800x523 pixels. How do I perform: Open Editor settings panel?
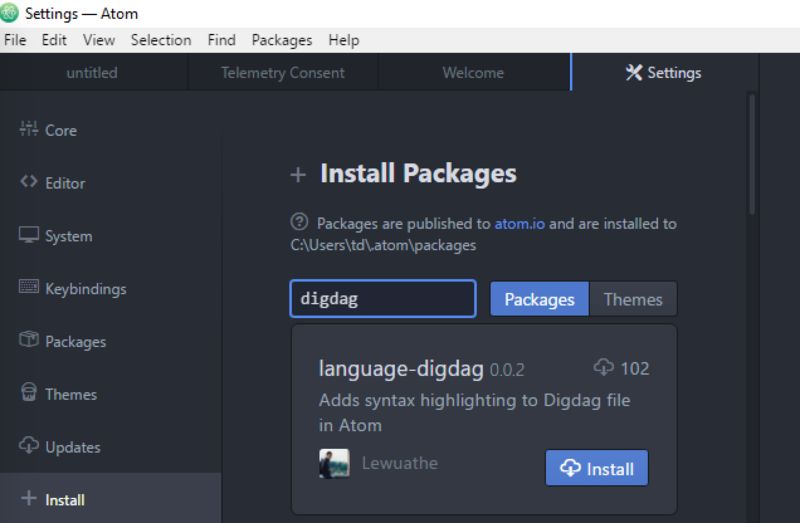tap(111, 183)
